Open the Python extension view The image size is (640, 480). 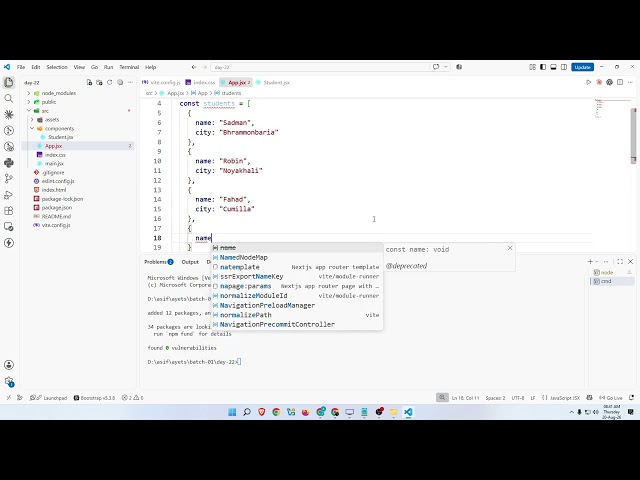tap(9, 162)
